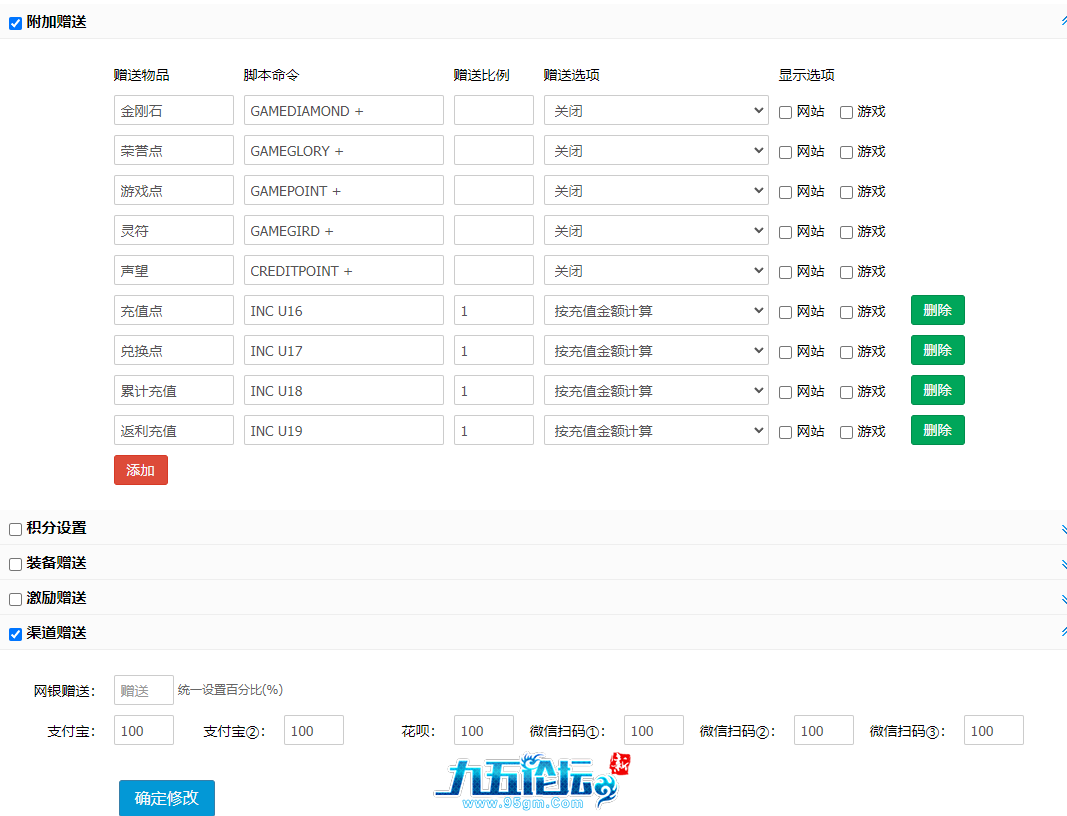Open 赠送选项 dropdown for 返利充值 row

655,430
